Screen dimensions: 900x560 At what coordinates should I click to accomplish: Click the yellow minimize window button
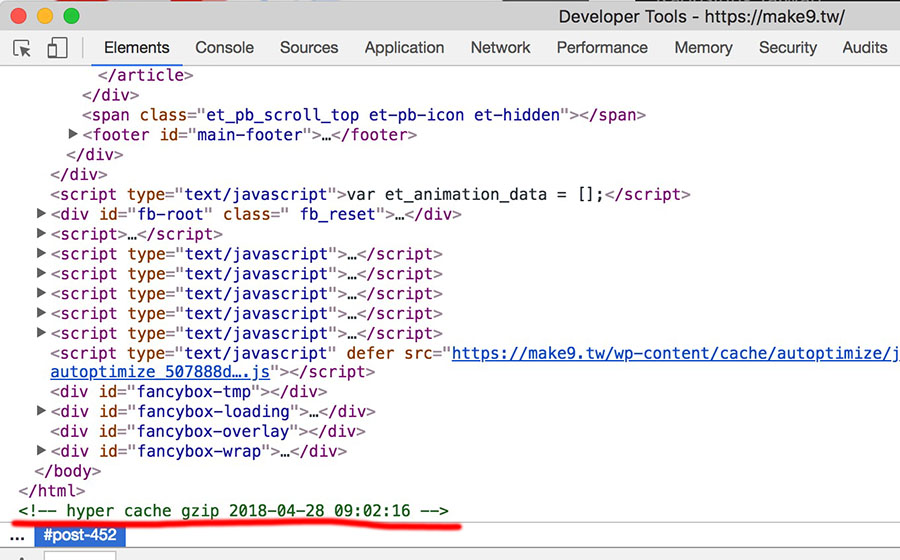[x=45, y=16]
